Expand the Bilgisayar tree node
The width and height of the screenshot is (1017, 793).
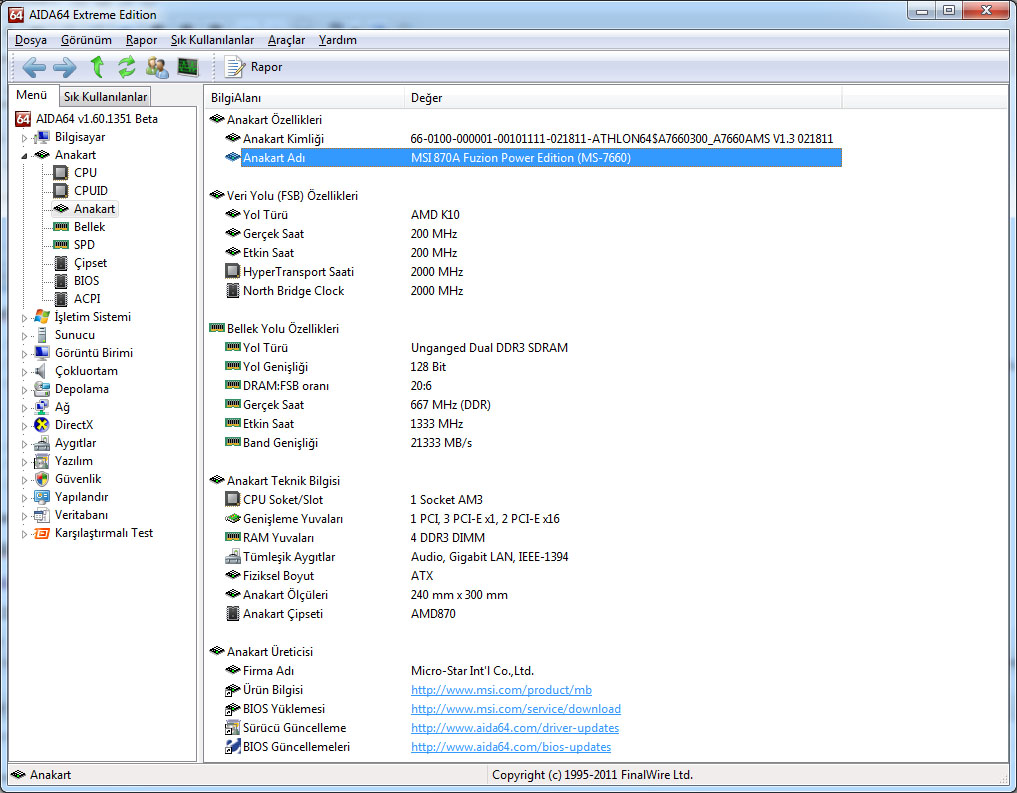[x=24, y=137]
